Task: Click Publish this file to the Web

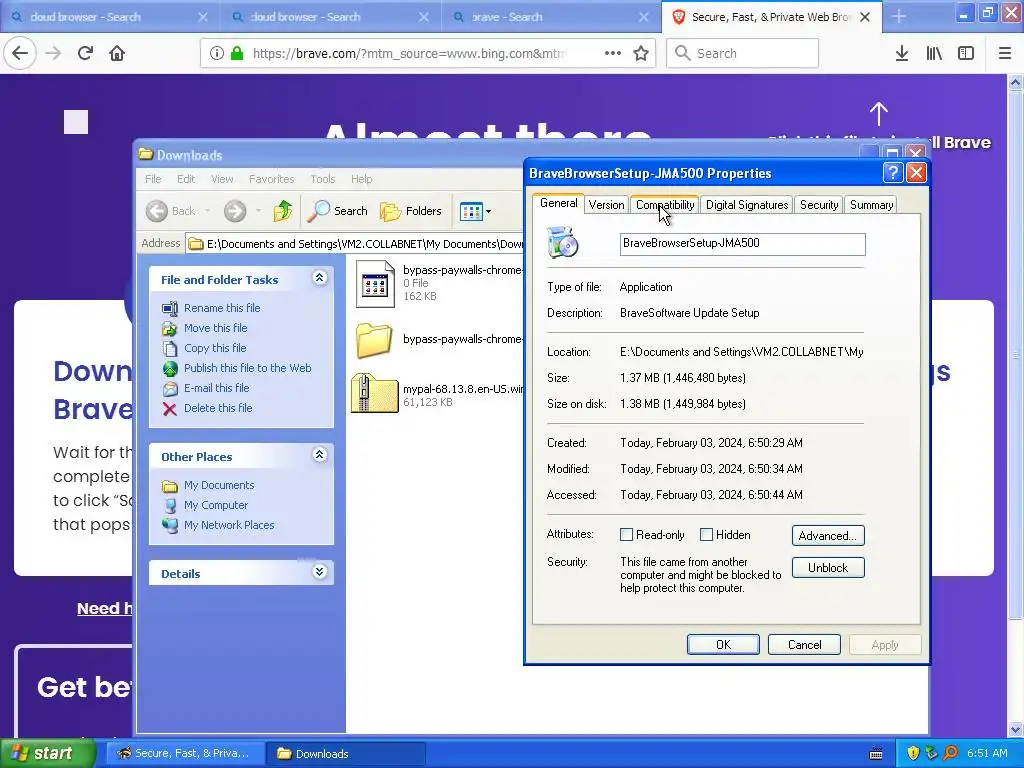Action: tap(248, 368)
